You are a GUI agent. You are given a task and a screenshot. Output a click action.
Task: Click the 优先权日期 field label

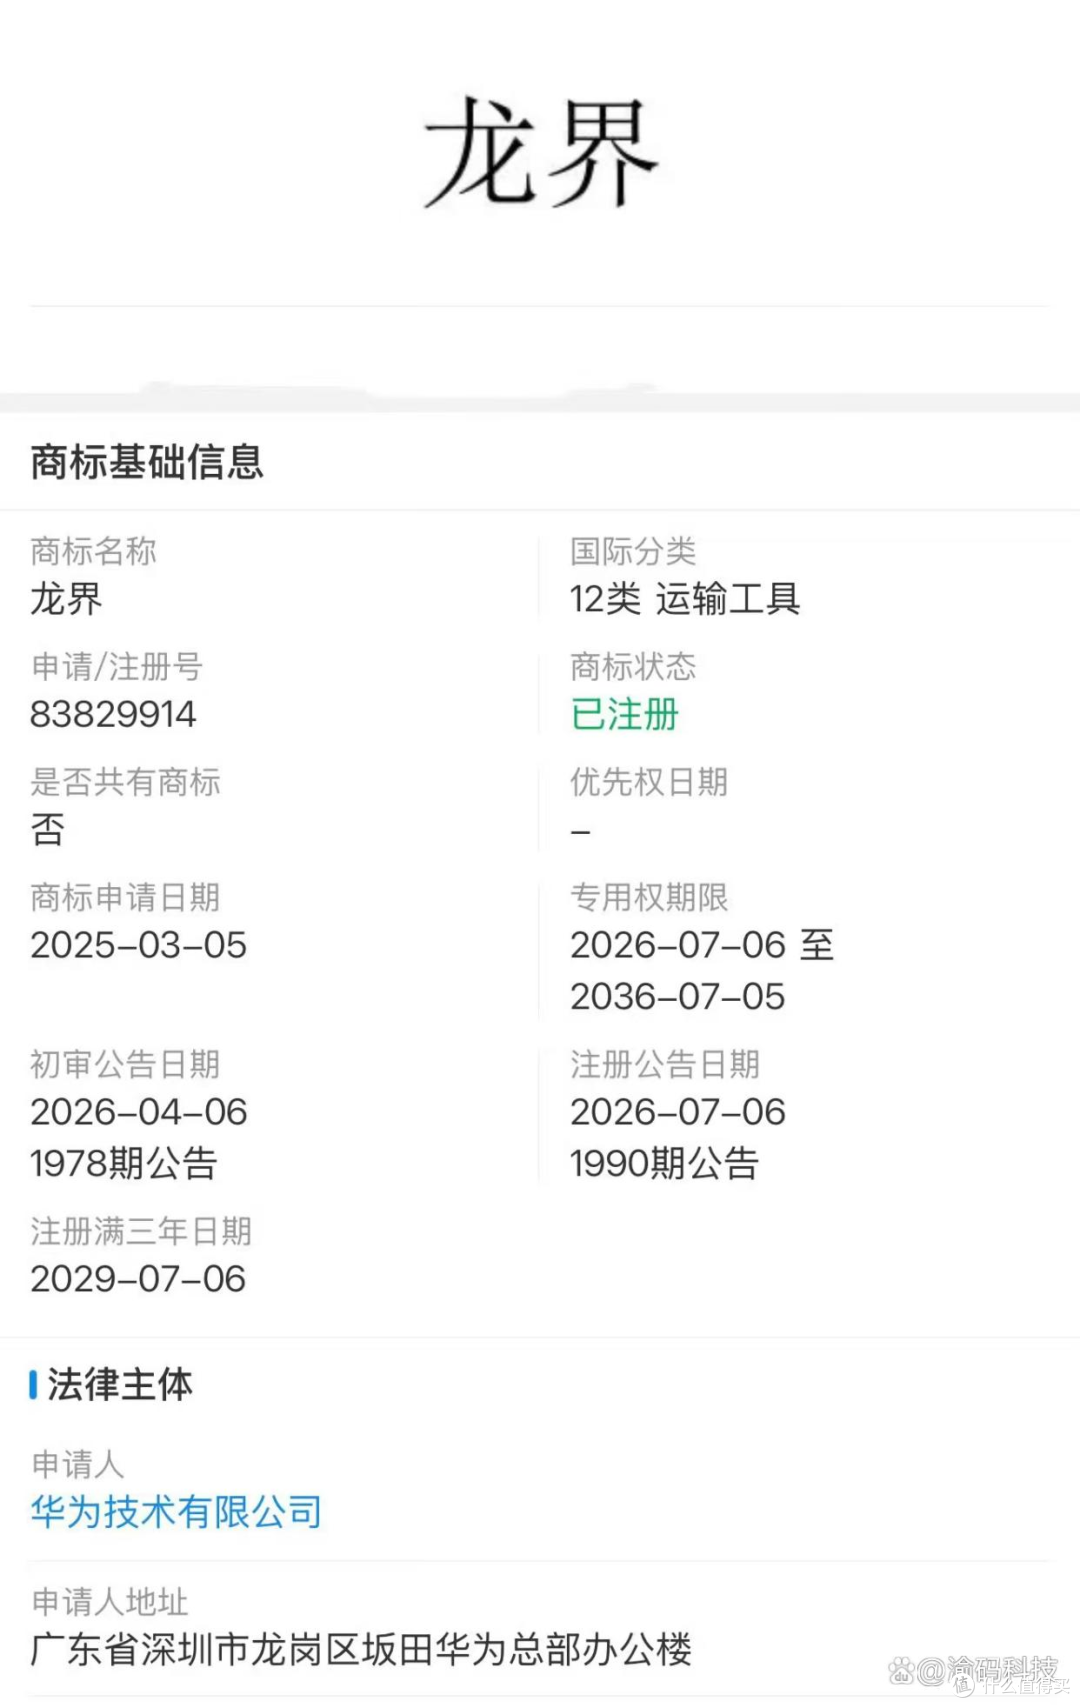(x=649, y=782)
